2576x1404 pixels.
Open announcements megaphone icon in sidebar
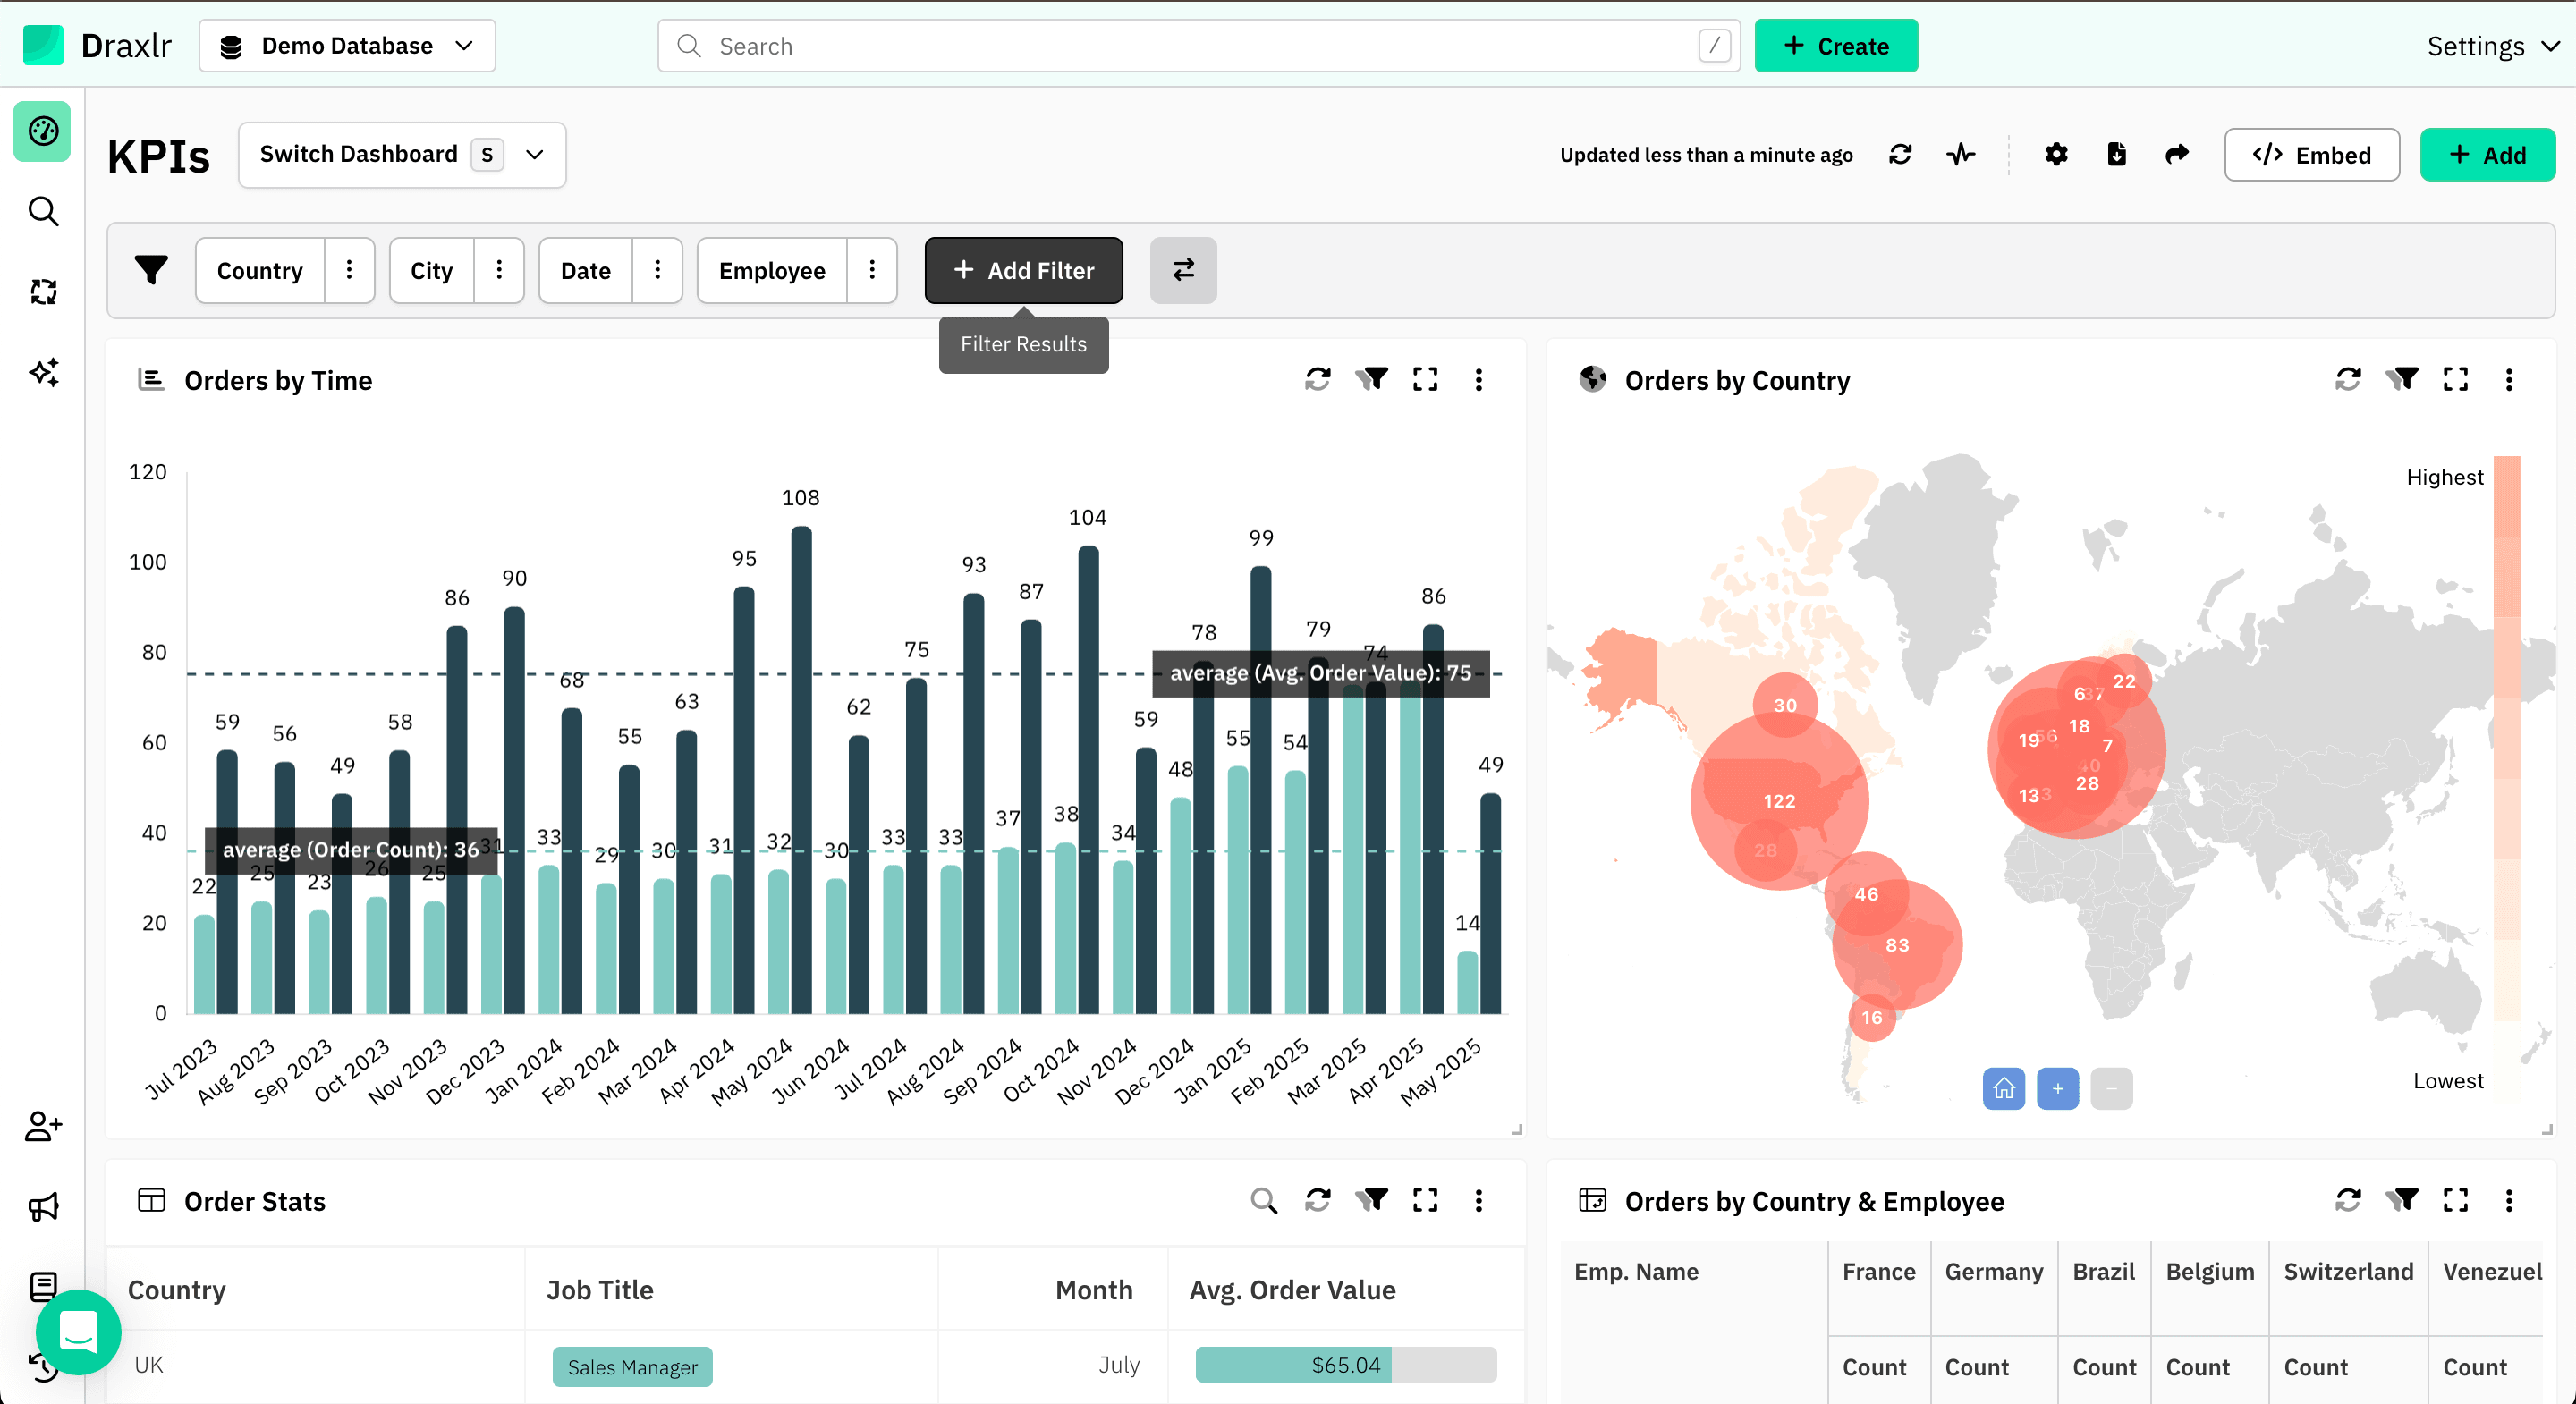click(43, 1206)
